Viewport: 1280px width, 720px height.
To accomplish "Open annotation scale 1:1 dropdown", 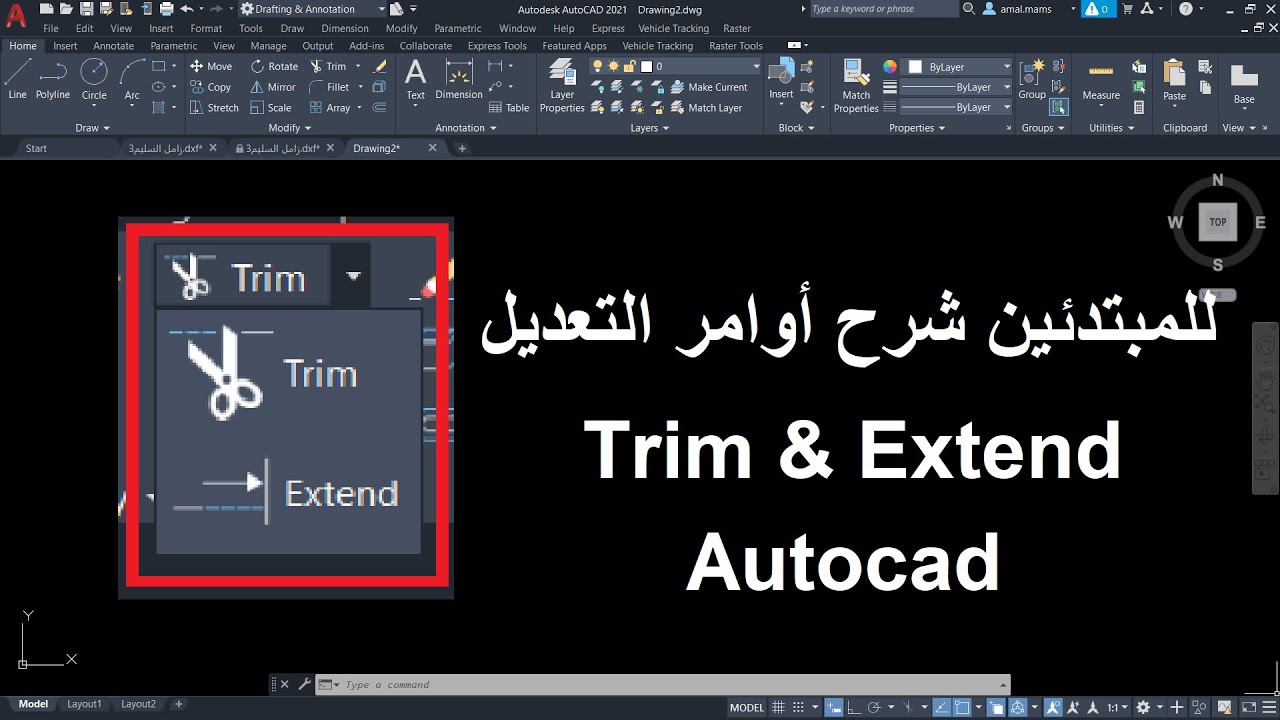I will point(1116,707).
